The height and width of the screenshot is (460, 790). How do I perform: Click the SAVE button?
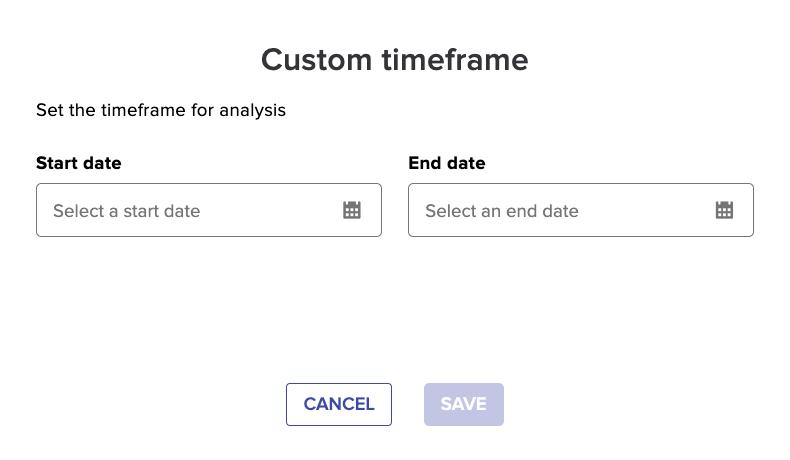464,404
